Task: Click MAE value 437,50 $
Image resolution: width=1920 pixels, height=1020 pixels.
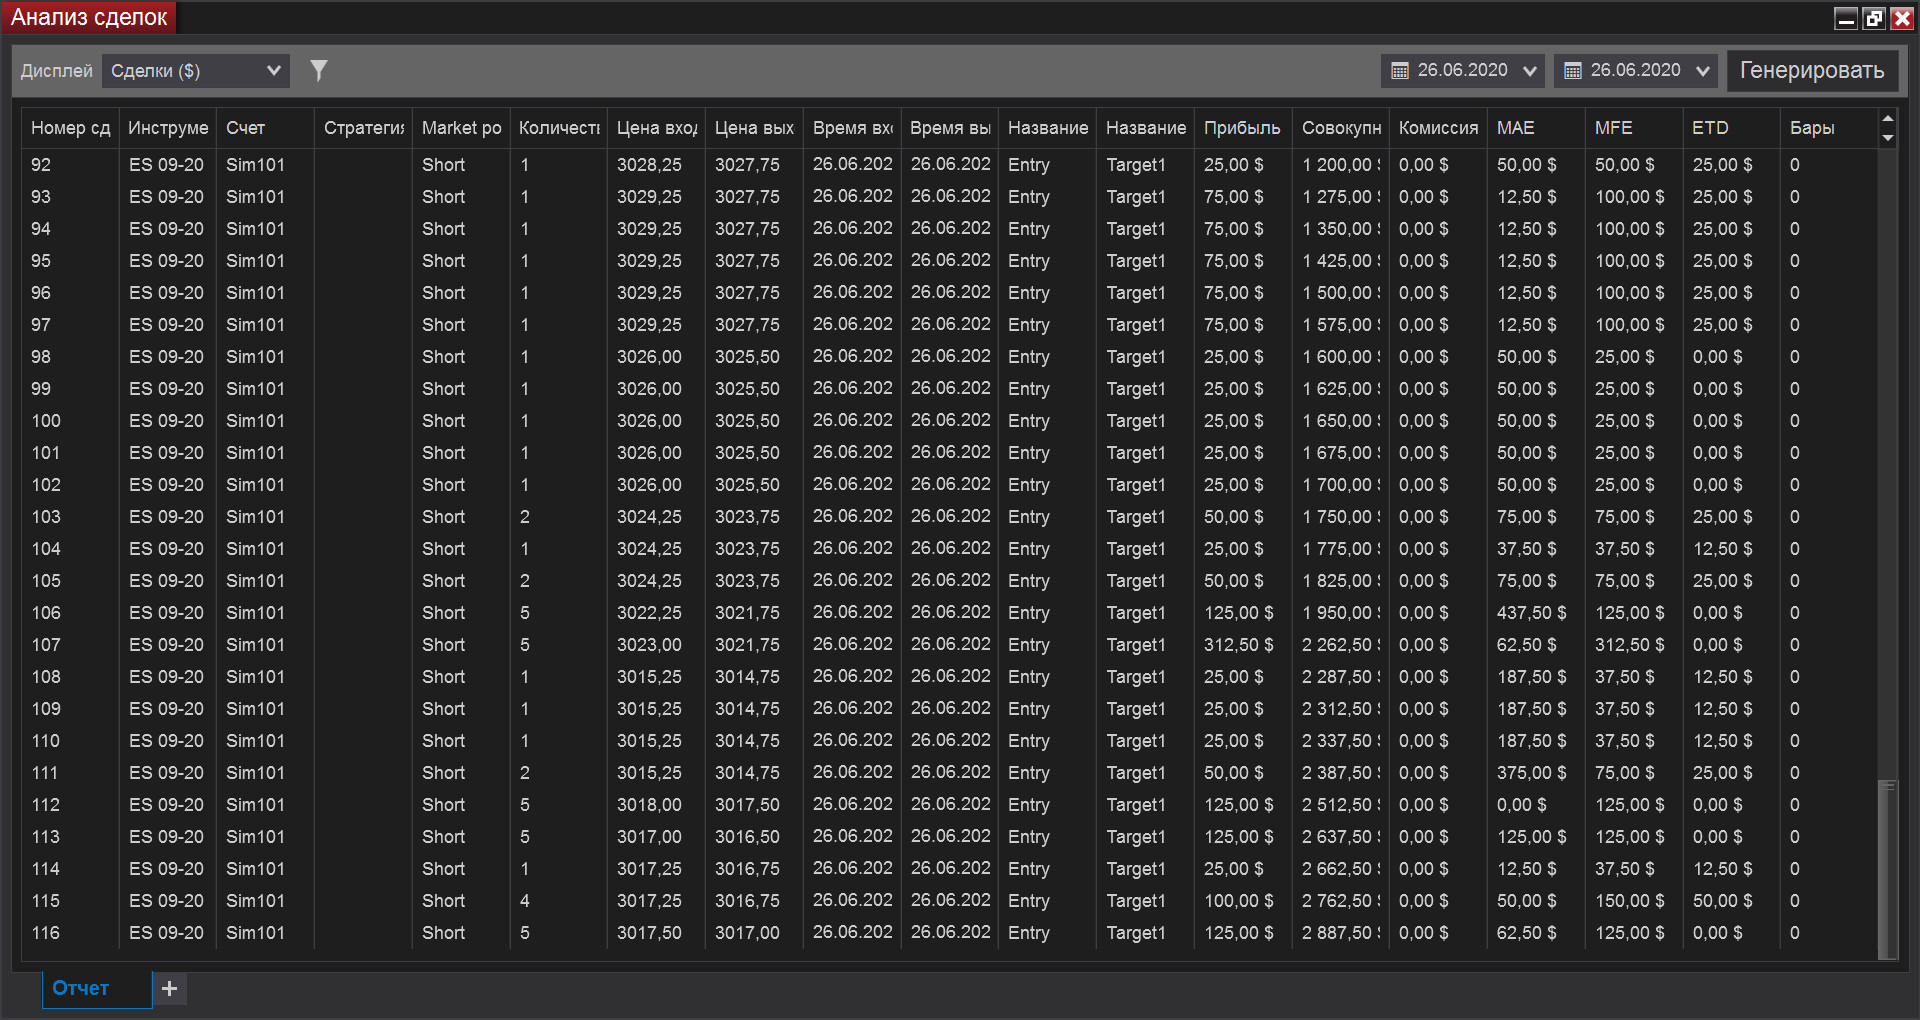Action: (1531, 613)
